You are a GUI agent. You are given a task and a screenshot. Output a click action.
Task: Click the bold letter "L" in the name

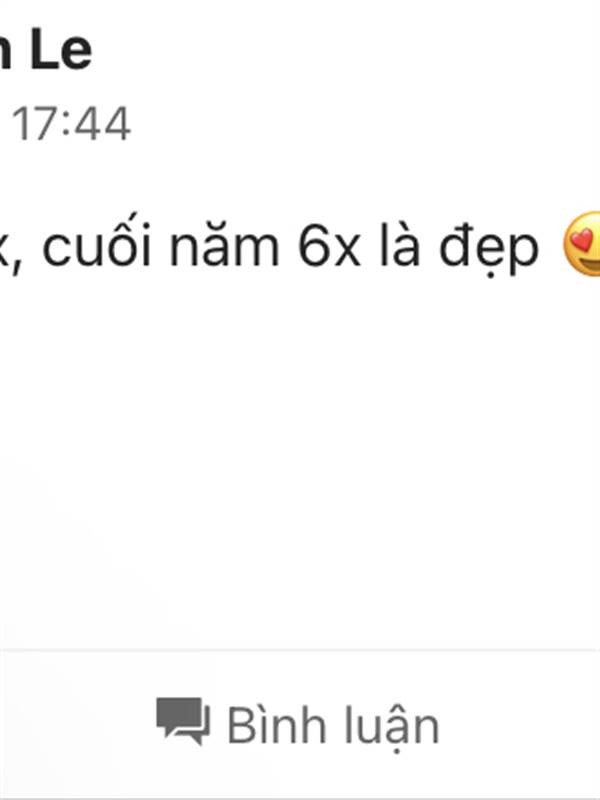pyautogui.click(x=42, y=50)
